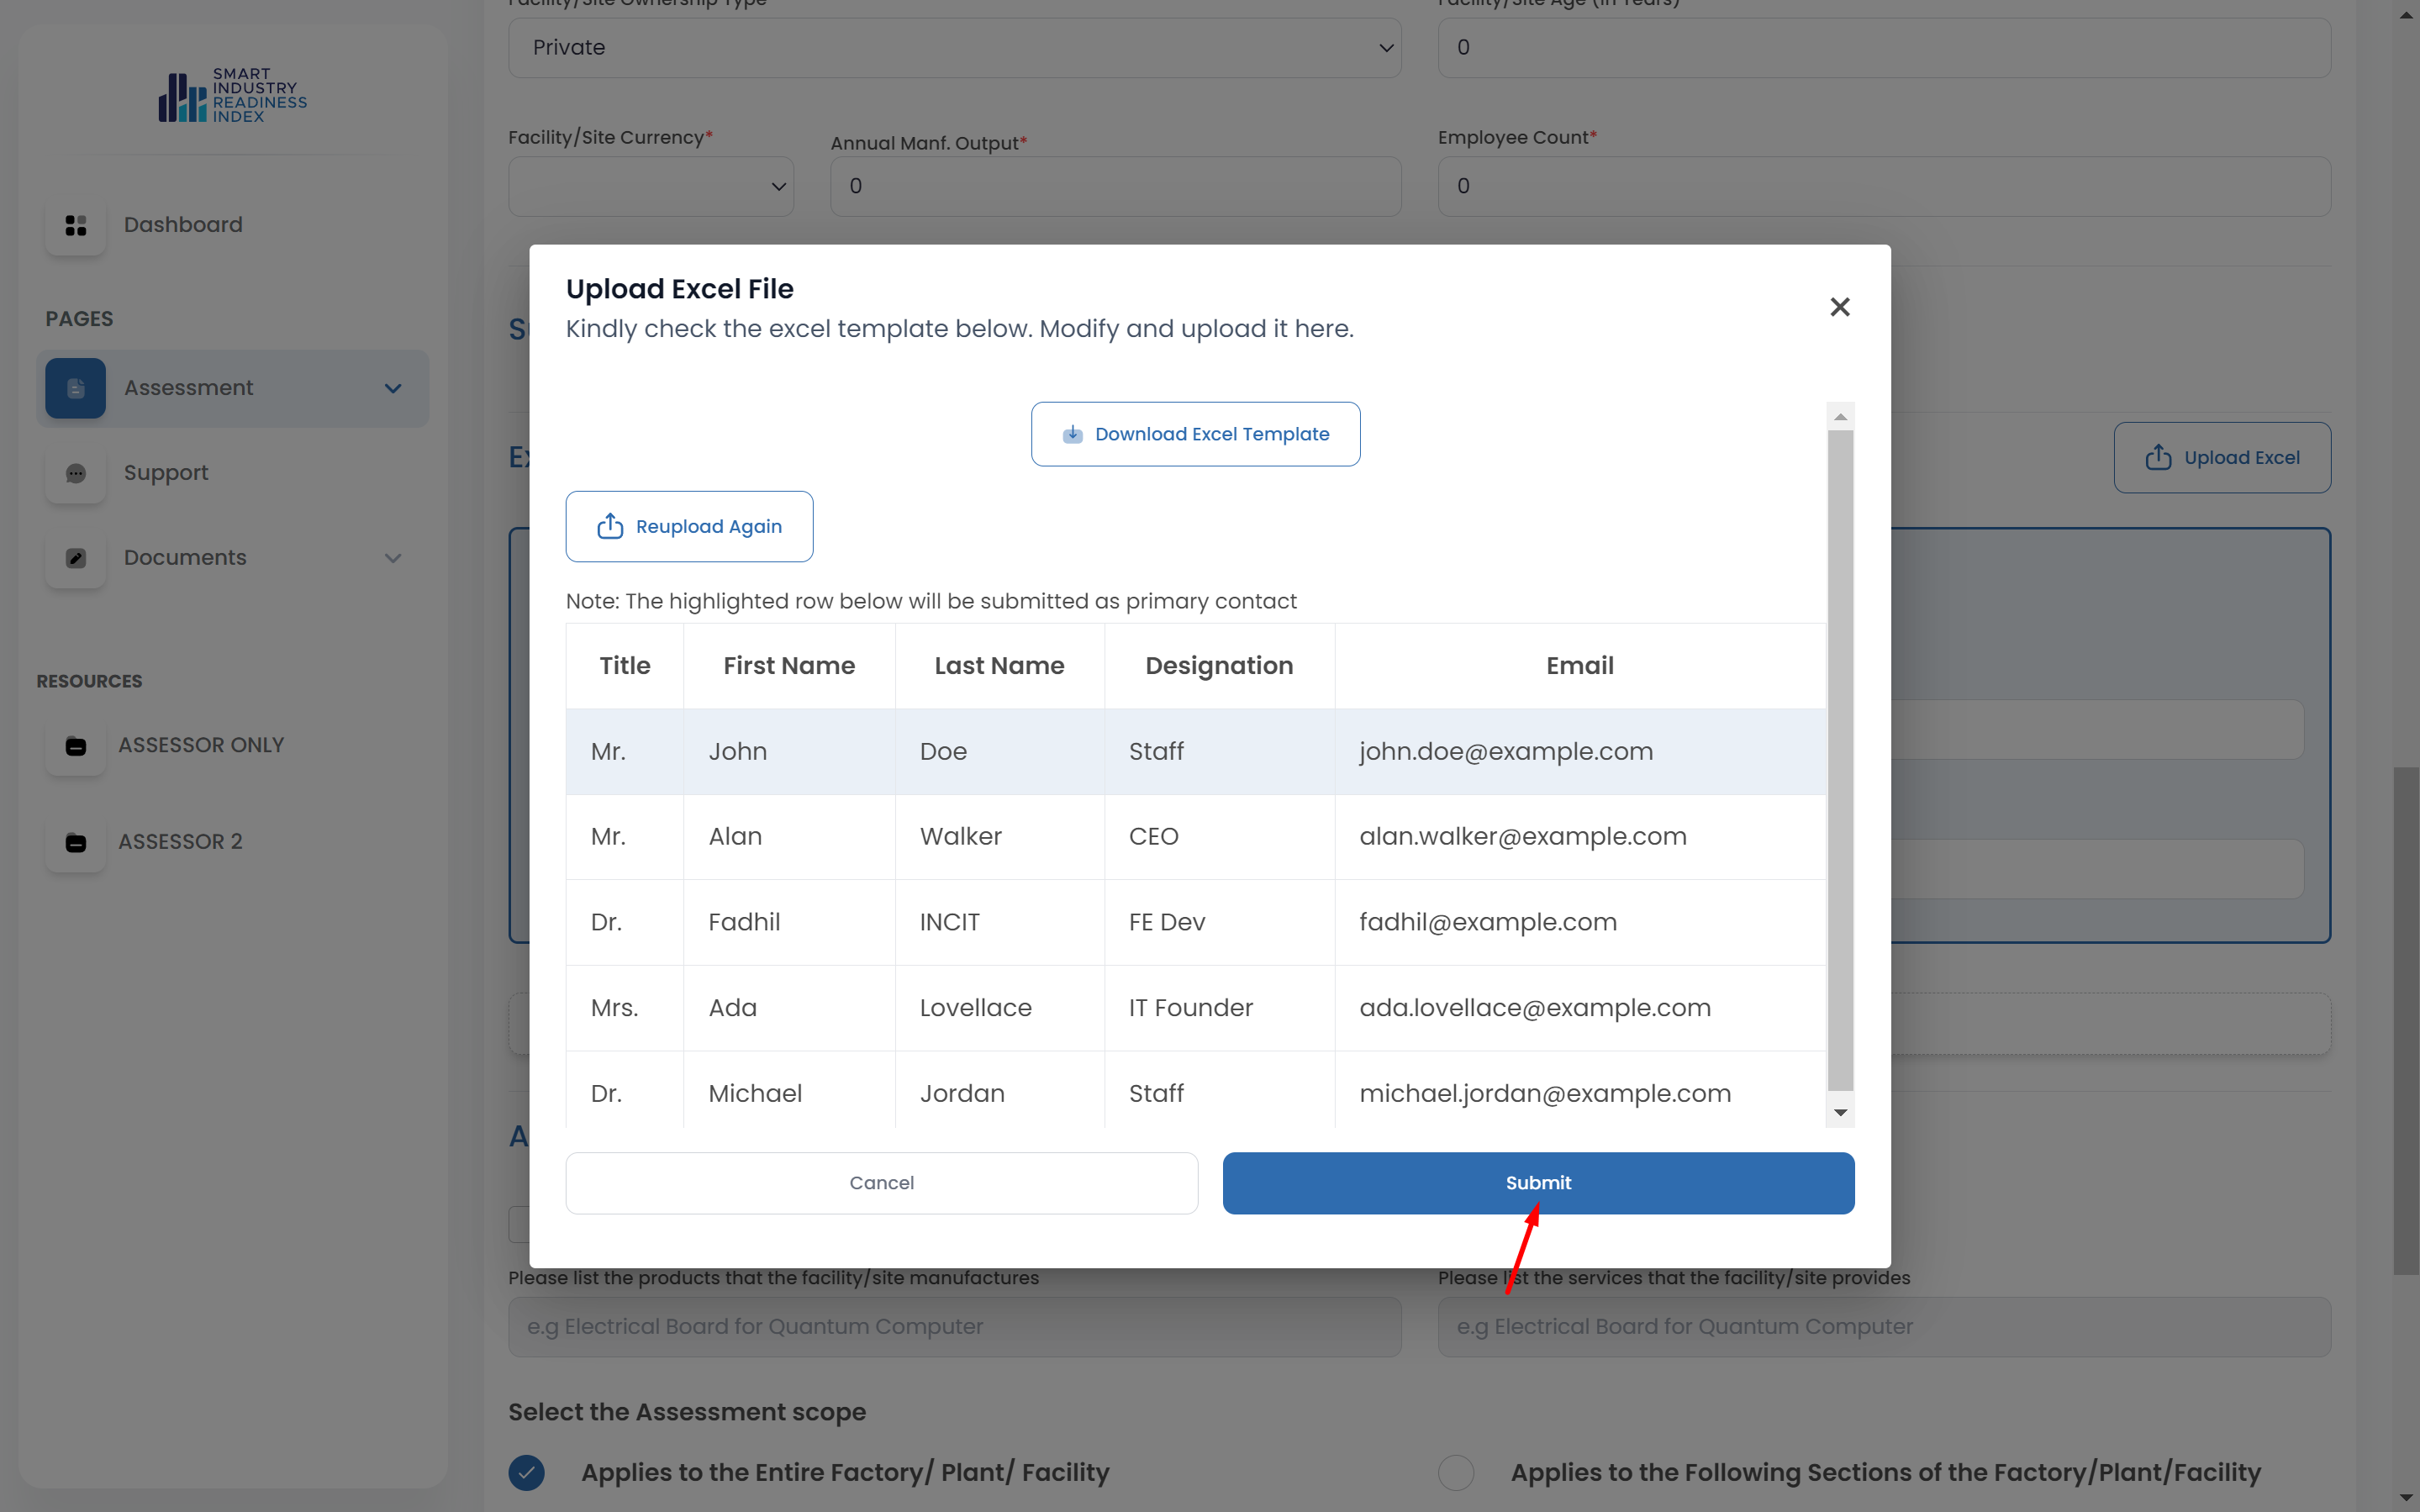The image size is (2420, 1512).
Task: Expand the Assessment menu chevron
Action: (x=393, y=388)
